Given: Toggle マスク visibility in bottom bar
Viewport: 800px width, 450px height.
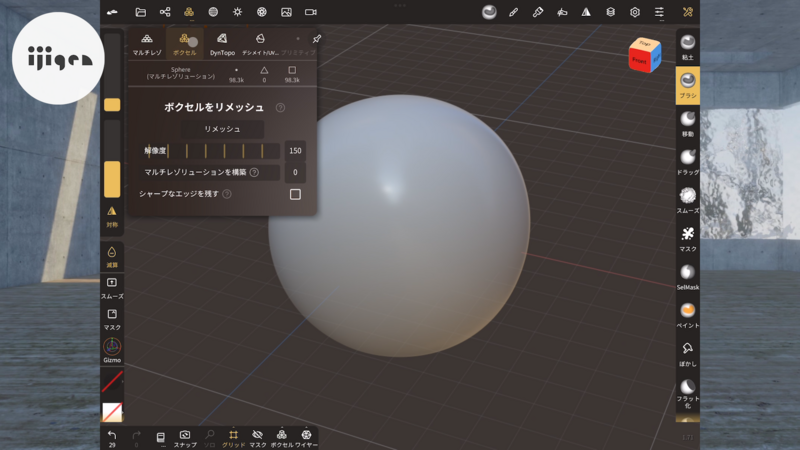Looking at the screenshot, I should (x=258, y=438).
